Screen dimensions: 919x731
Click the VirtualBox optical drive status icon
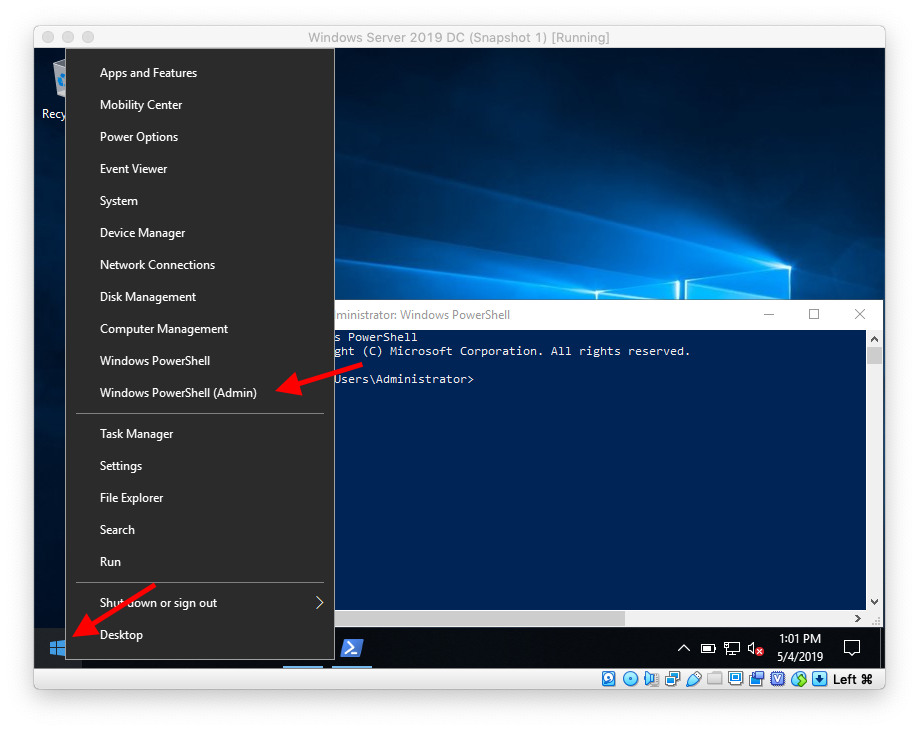[x=631, y=679]
